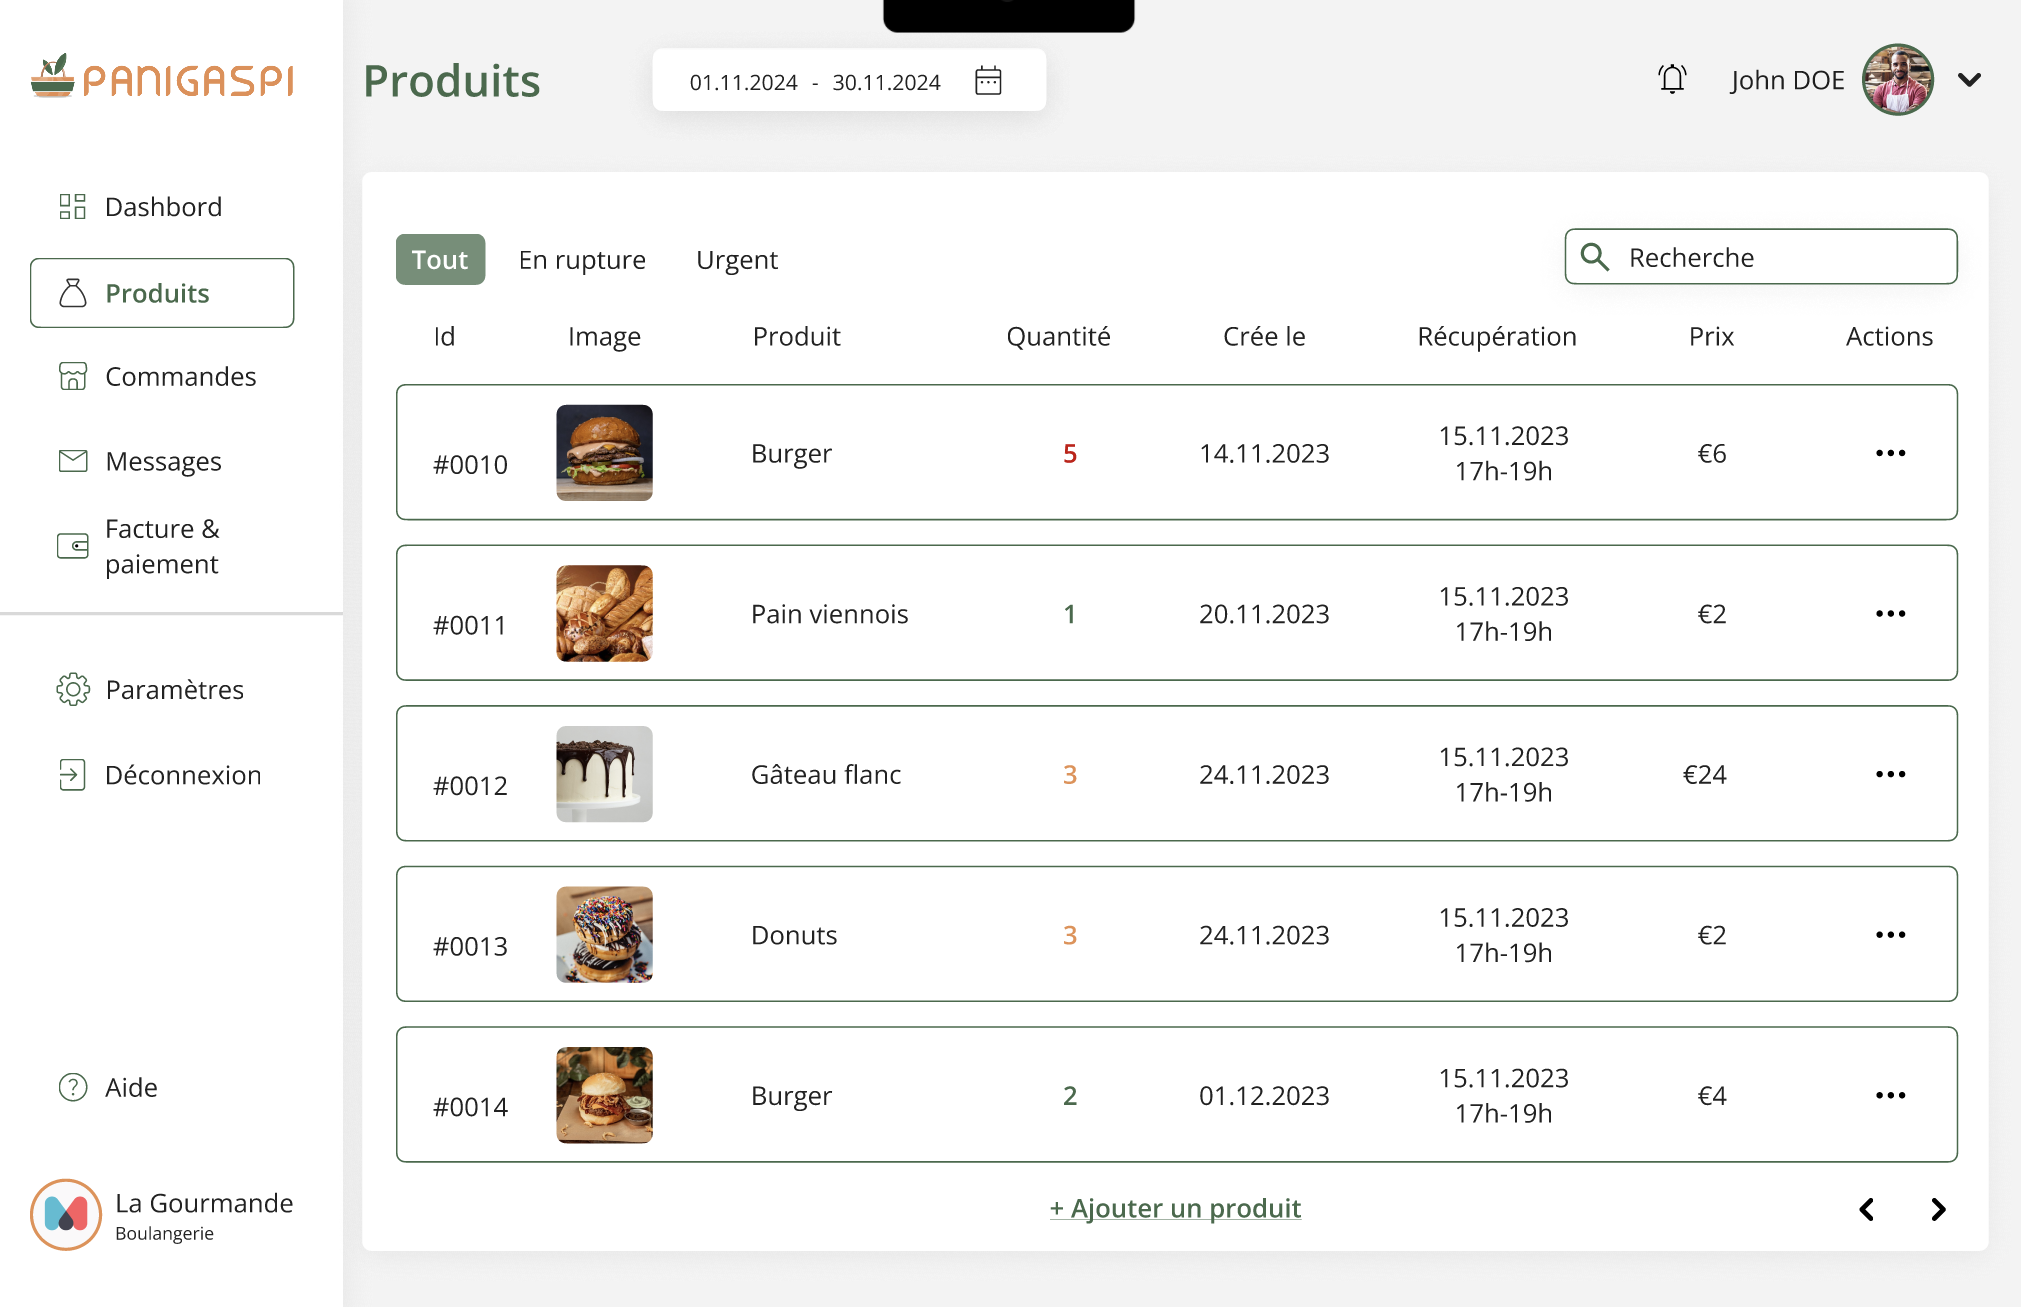This screenshot has height=1307, width=2021.
Task: Go to the next page arrow
Action: click(1938, 1209)
